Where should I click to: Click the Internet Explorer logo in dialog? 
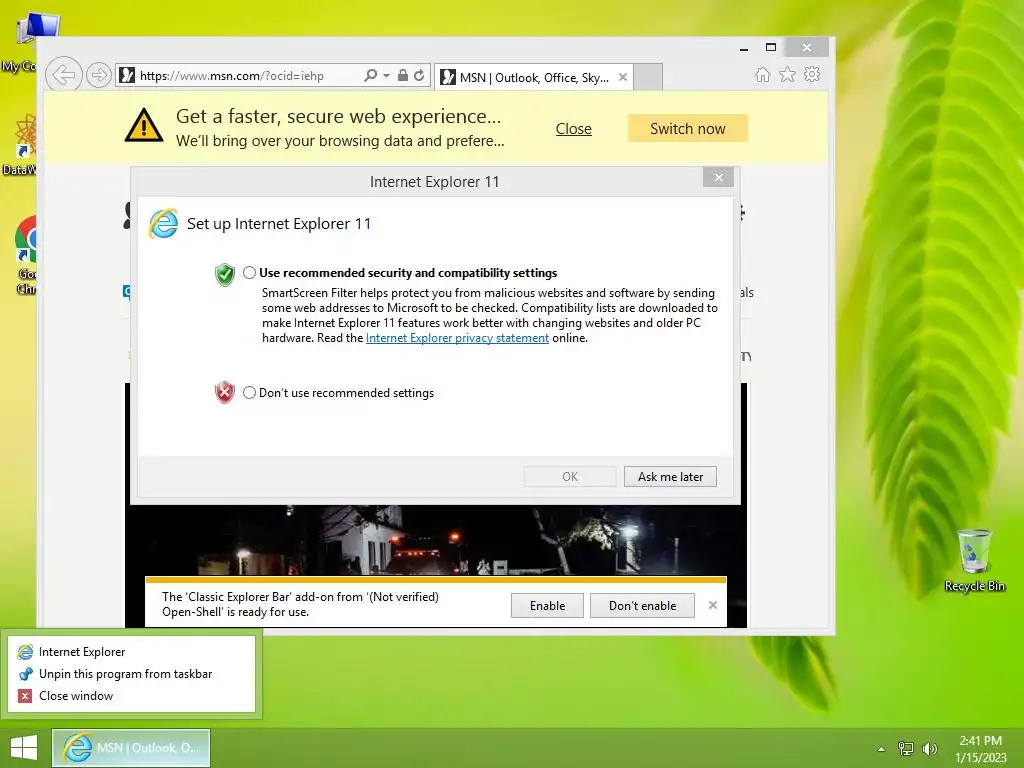(x=163, y=223)
